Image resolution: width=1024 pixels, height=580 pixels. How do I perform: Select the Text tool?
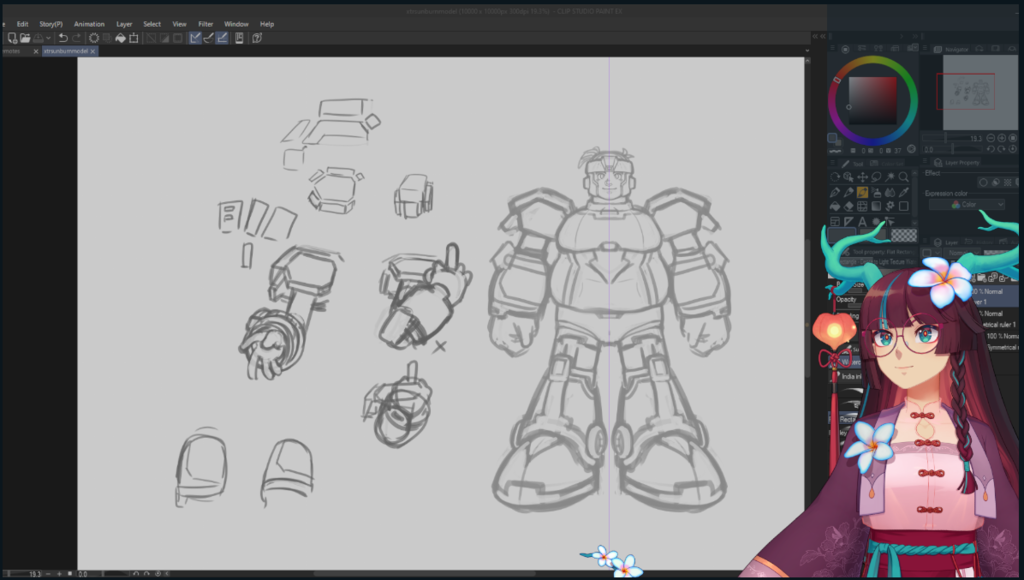click(x=863, y=221)
